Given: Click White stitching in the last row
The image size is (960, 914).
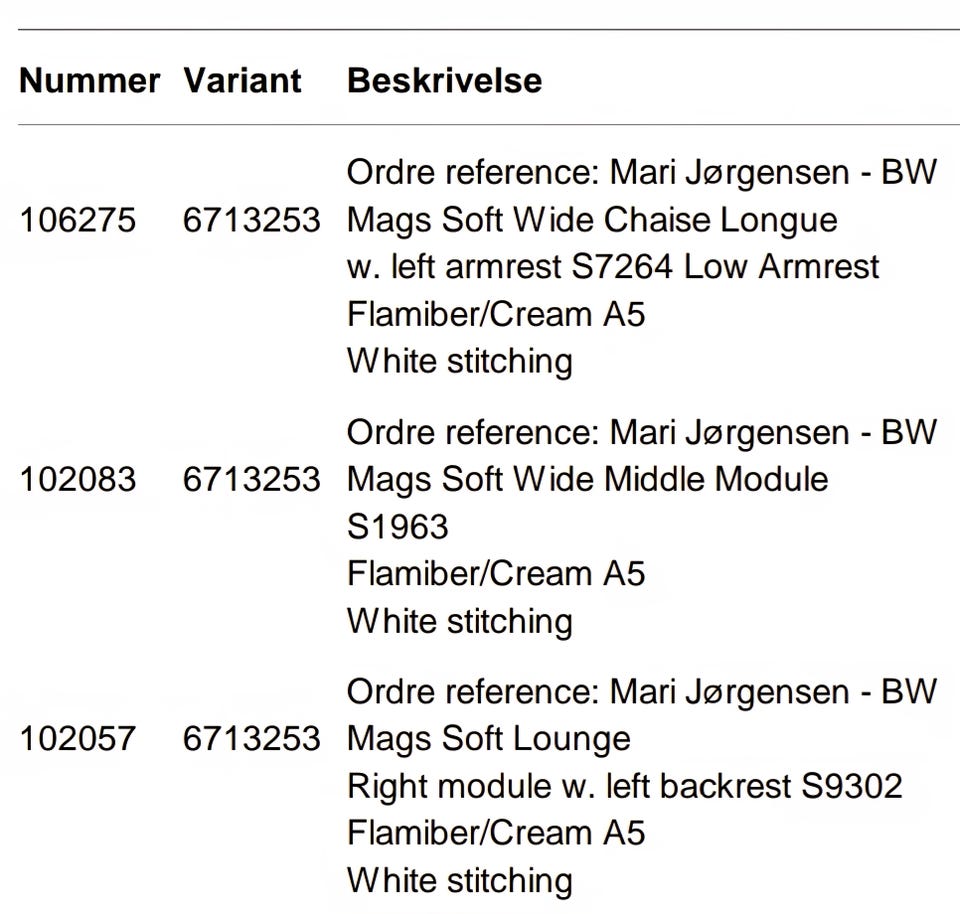Looking at the screenshot, I should coord(460,882).
